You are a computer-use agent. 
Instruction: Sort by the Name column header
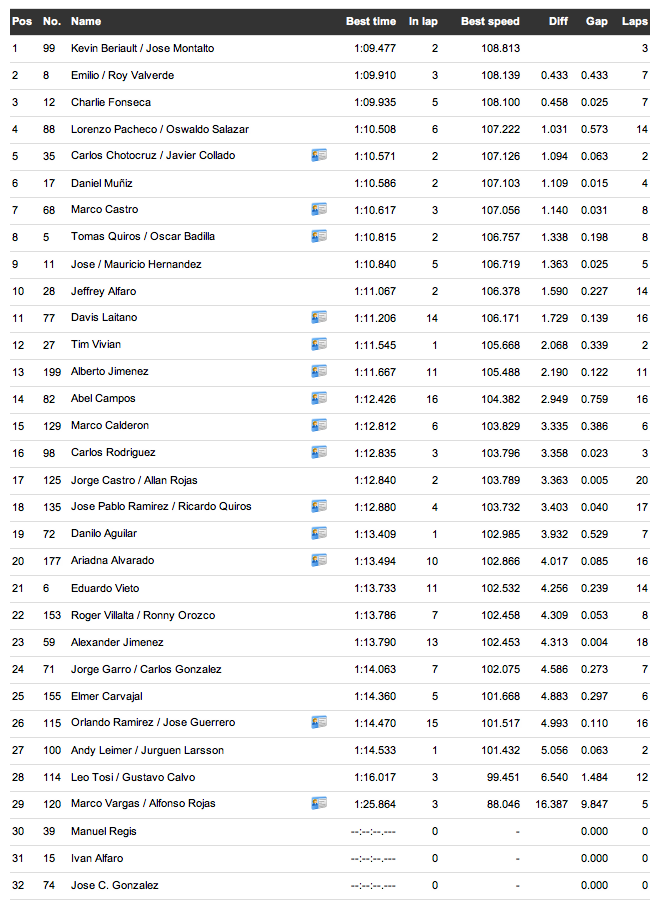(86, 21)
